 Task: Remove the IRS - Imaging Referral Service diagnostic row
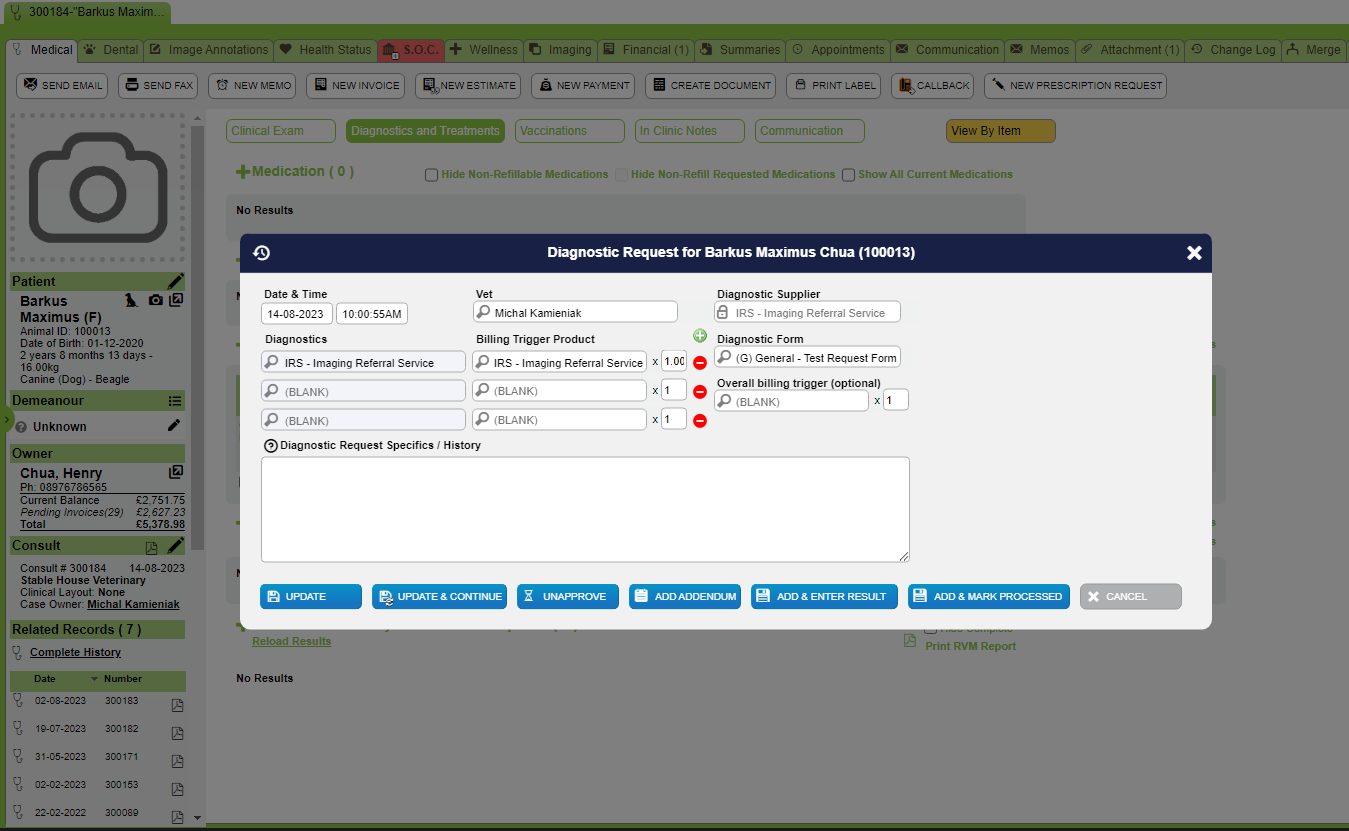click(700, 362)
